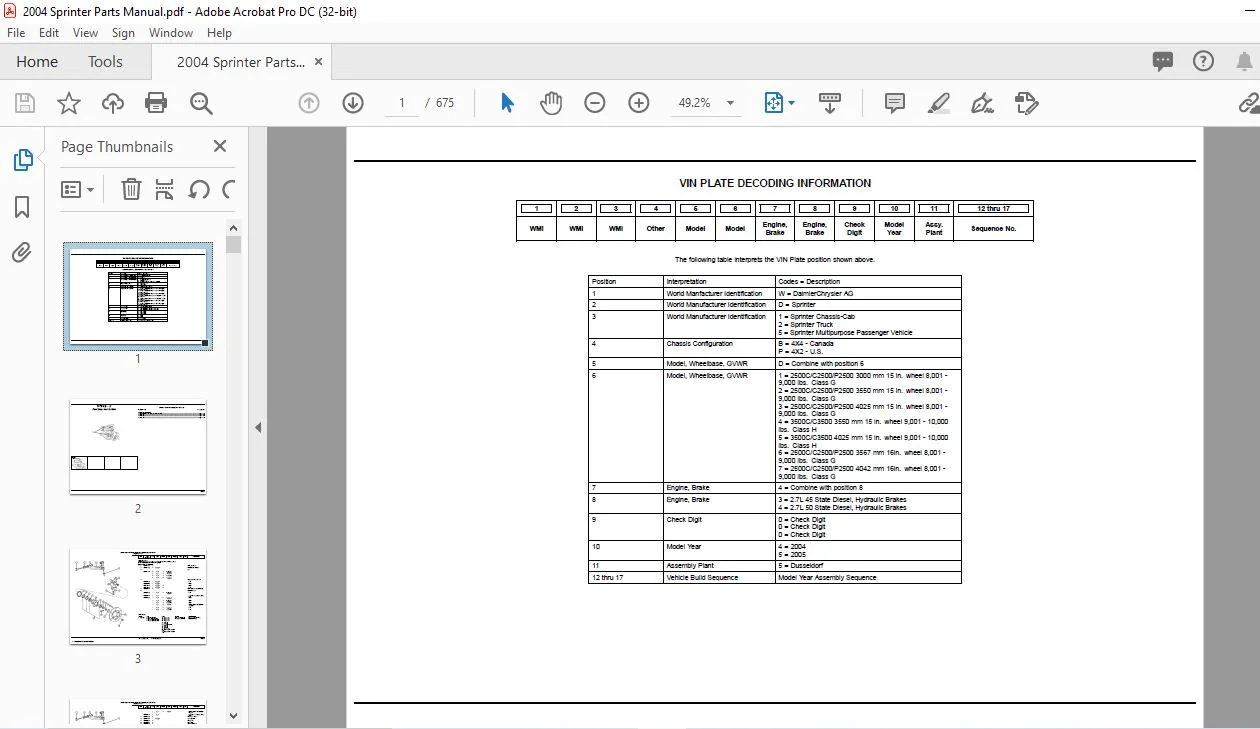Select the highlight text pen tool
The height and width of the screenshot is (729, 1260).
[x=938, y=103]
